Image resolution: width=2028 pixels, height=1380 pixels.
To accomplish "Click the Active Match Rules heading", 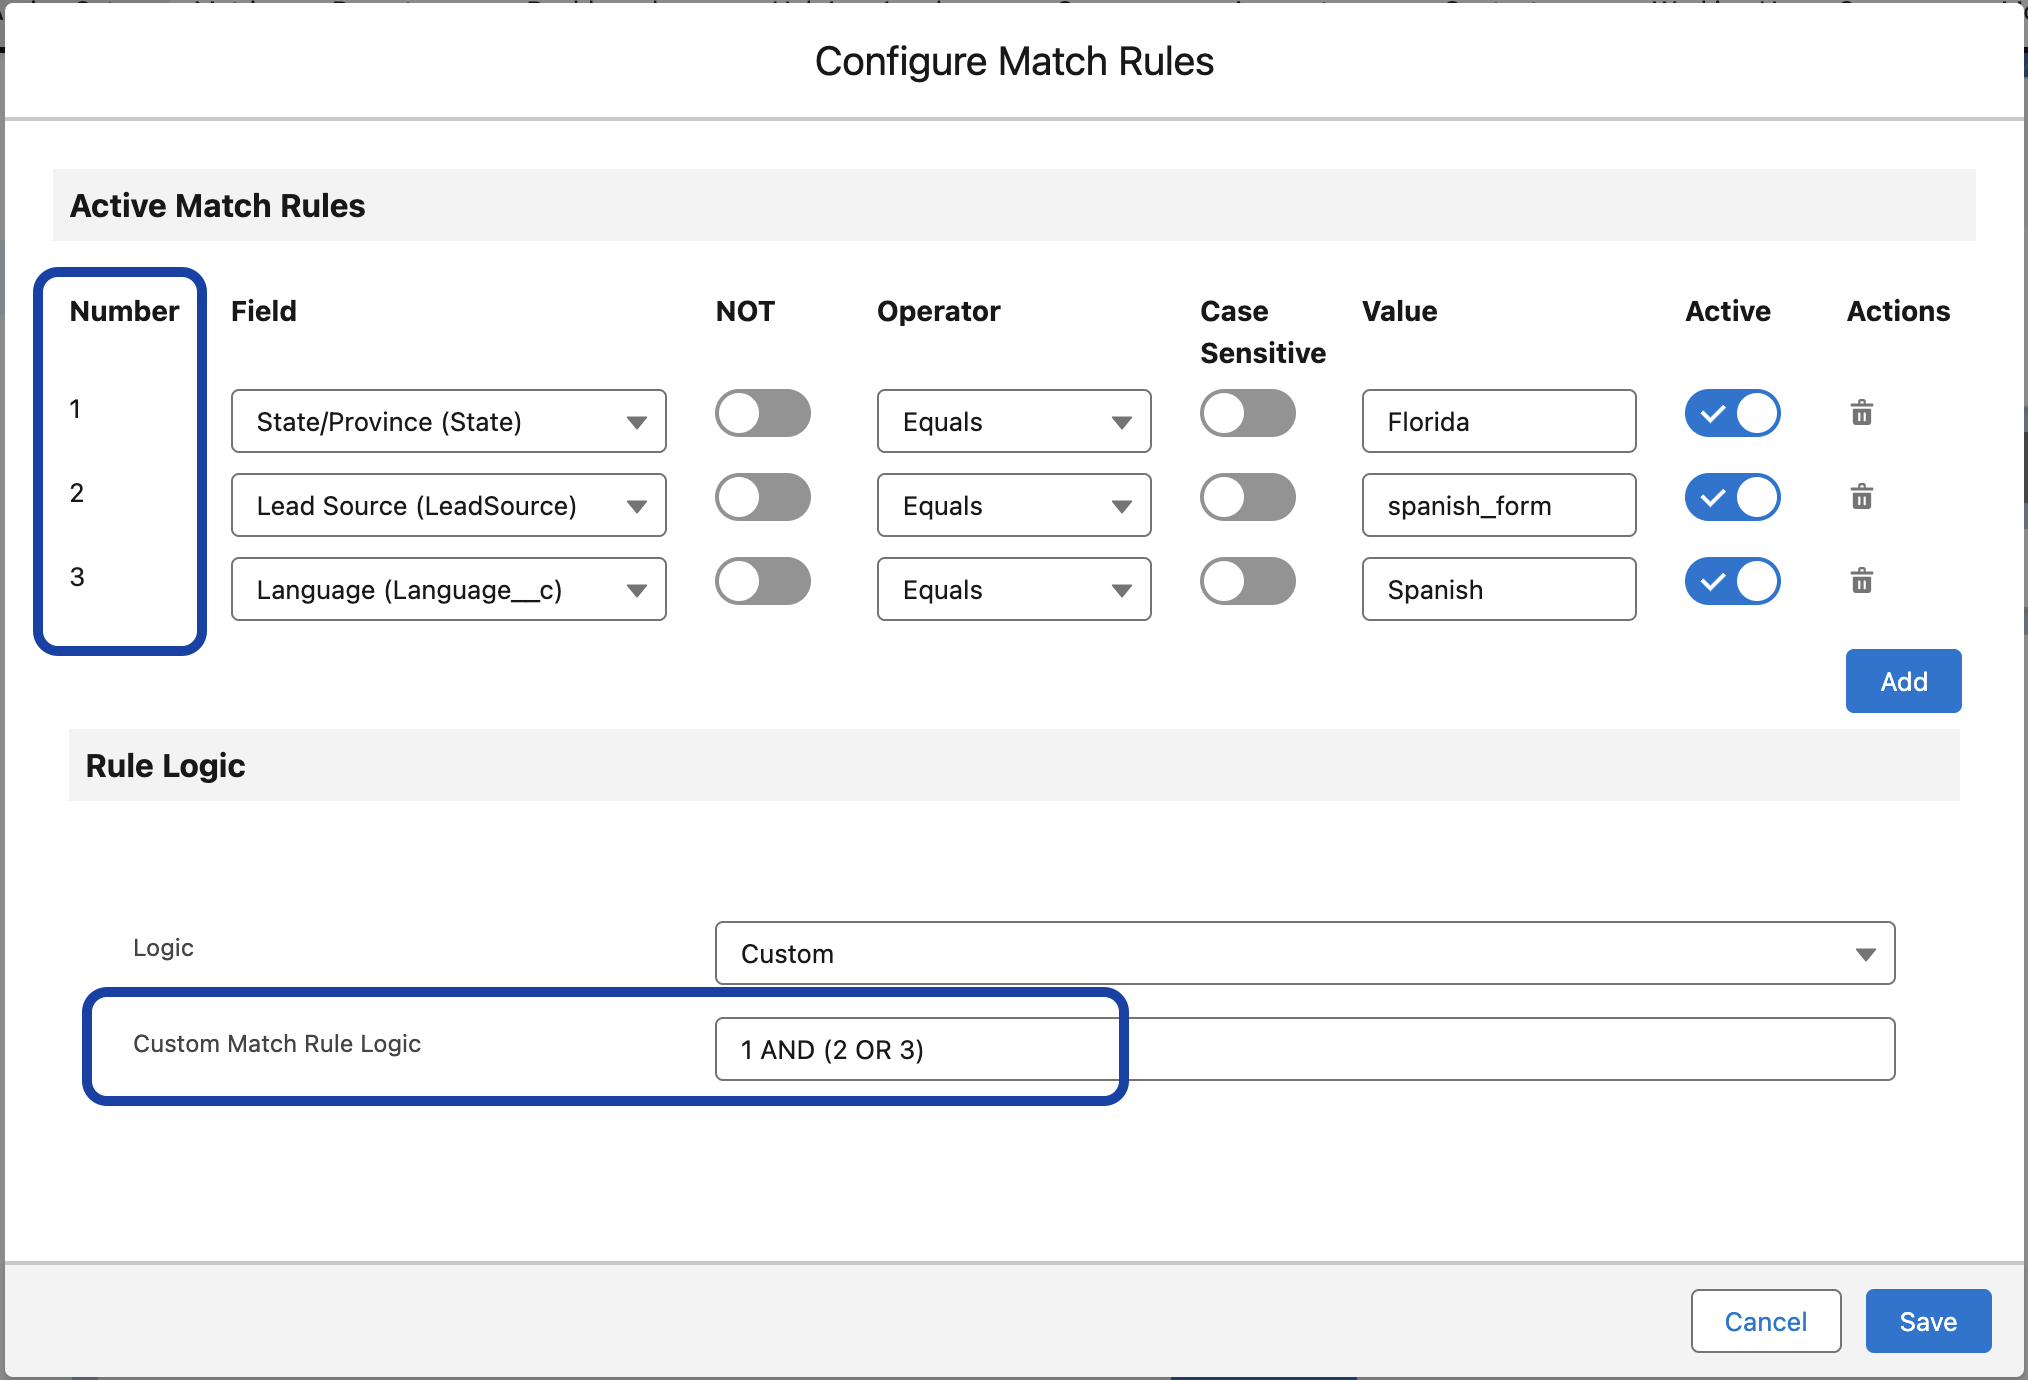I will point(218,205).
